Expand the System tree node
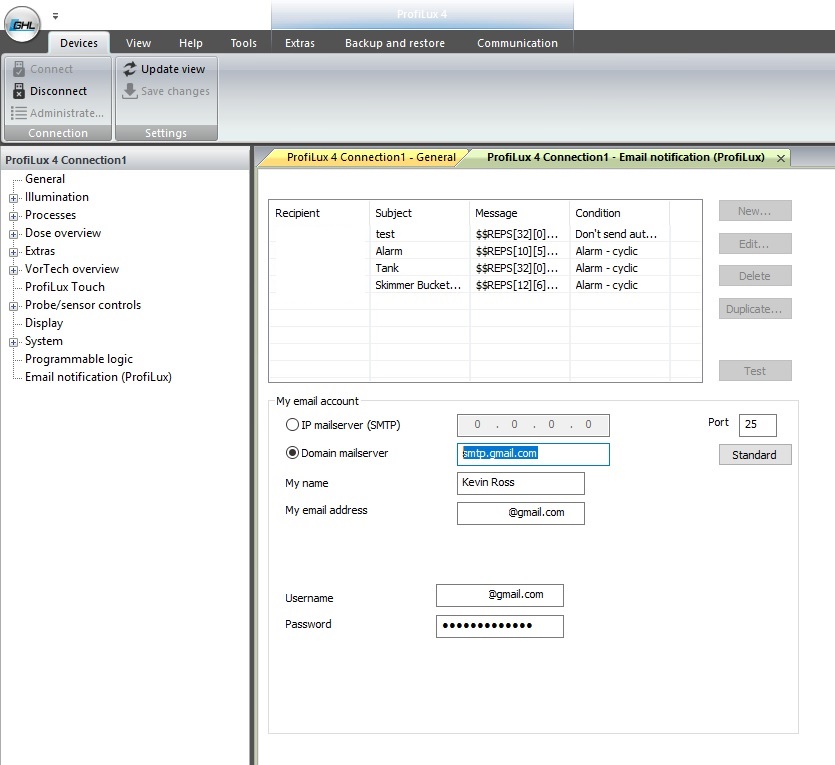835x765 pixels. pos(13,342)
